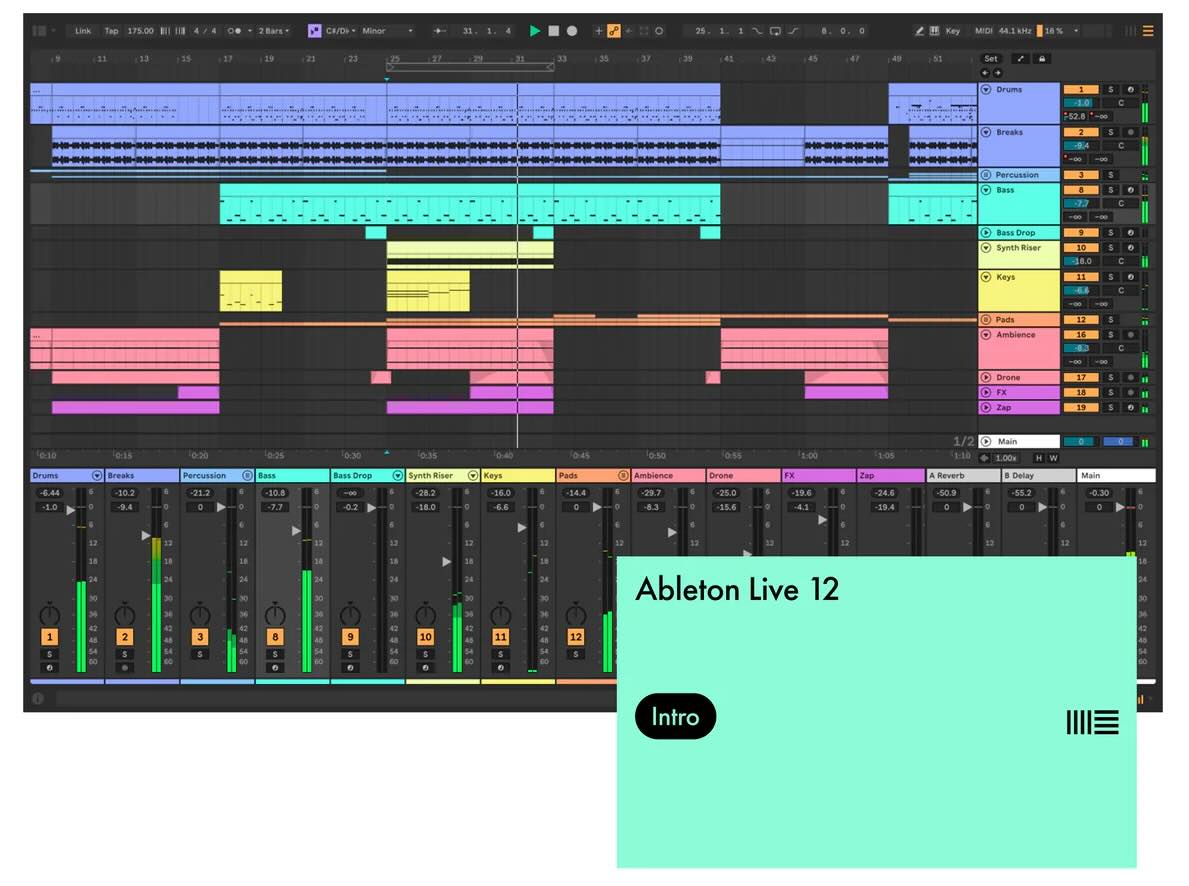Solo the Bass track in arrangement
Screen dimensions: 1189x886
(x=1111, y=190)
